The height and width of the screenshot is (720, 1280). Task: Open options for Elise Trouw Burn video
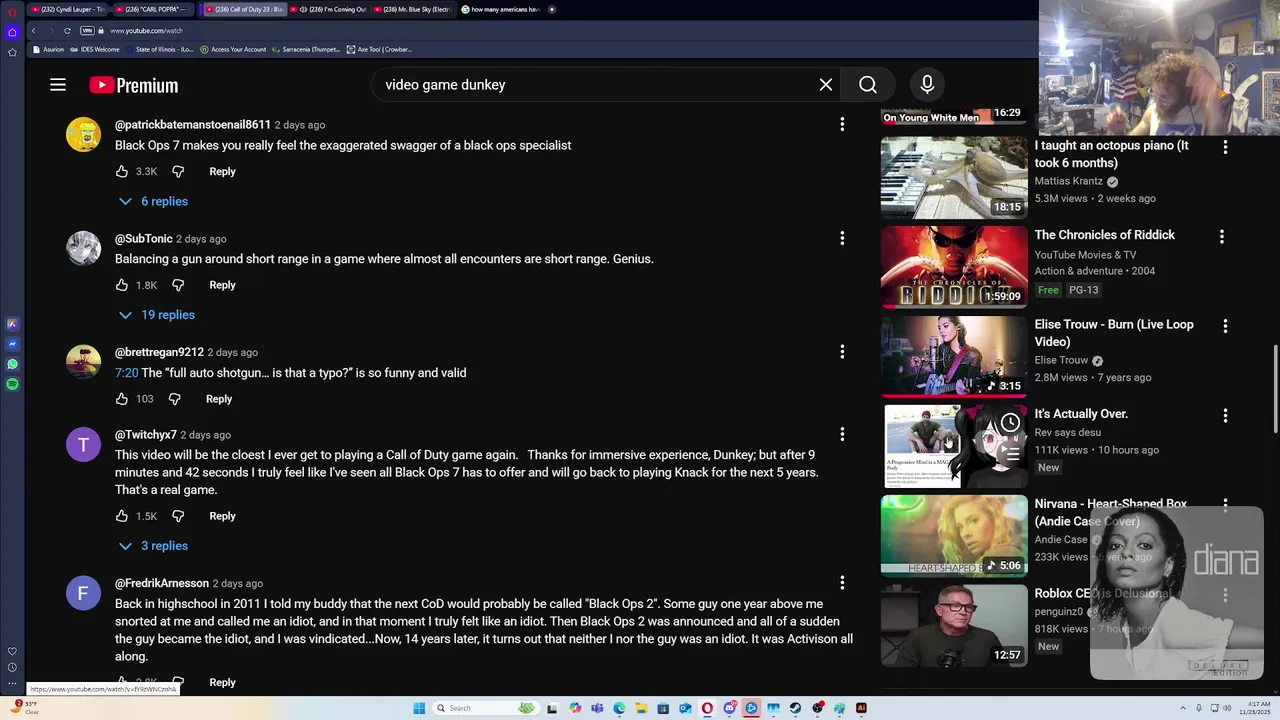(1225, 326)
